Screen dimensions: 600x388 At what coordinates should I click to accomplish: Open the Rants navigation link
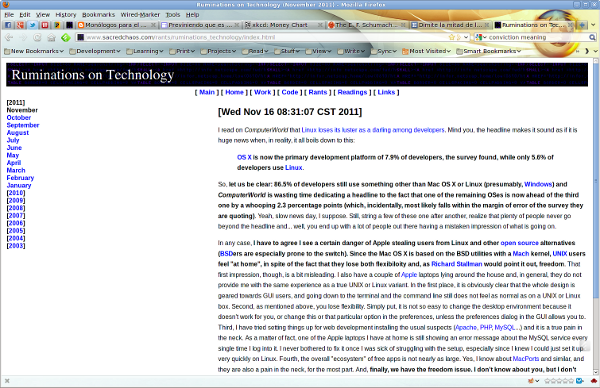318,92
